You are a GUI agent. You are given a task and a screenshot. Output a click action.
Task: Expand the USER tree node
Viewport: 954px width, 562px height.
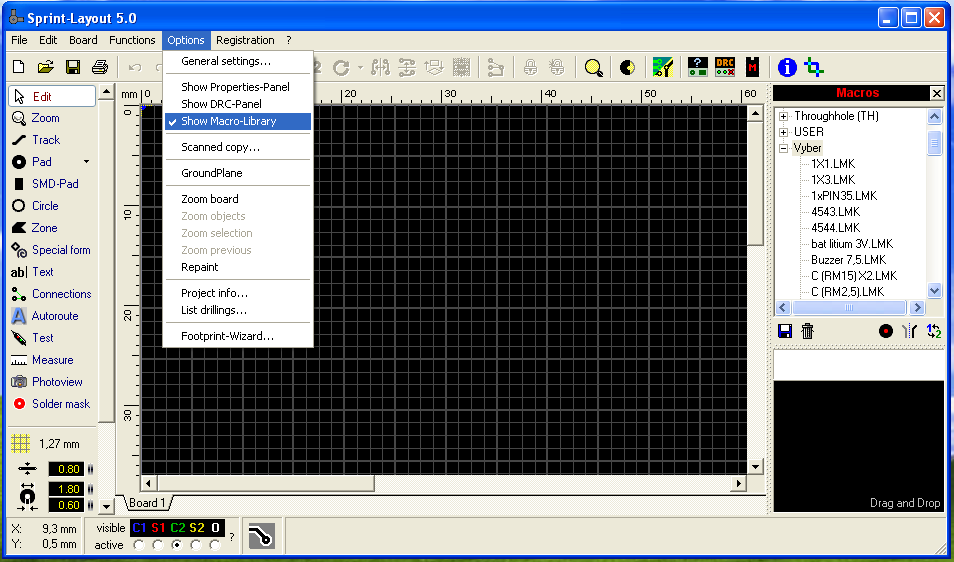[x=784, y=132]
